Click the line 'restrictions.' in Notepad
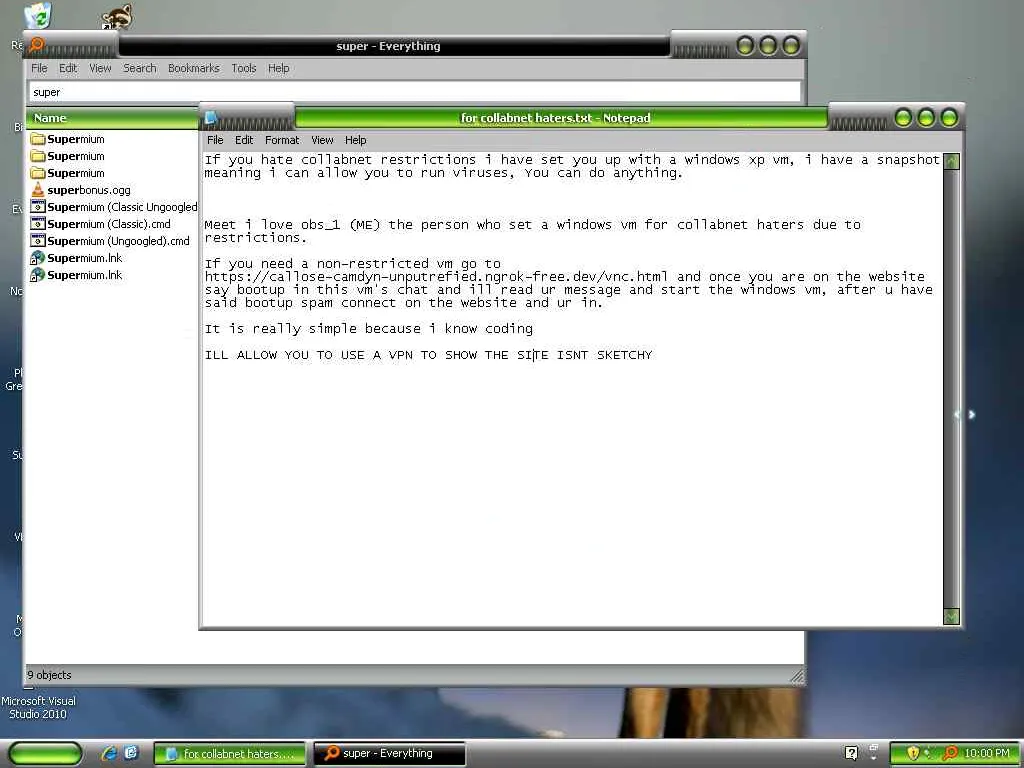Viewport: 1024px width, 768px height. pyautogui.click(x=255, y=238)
